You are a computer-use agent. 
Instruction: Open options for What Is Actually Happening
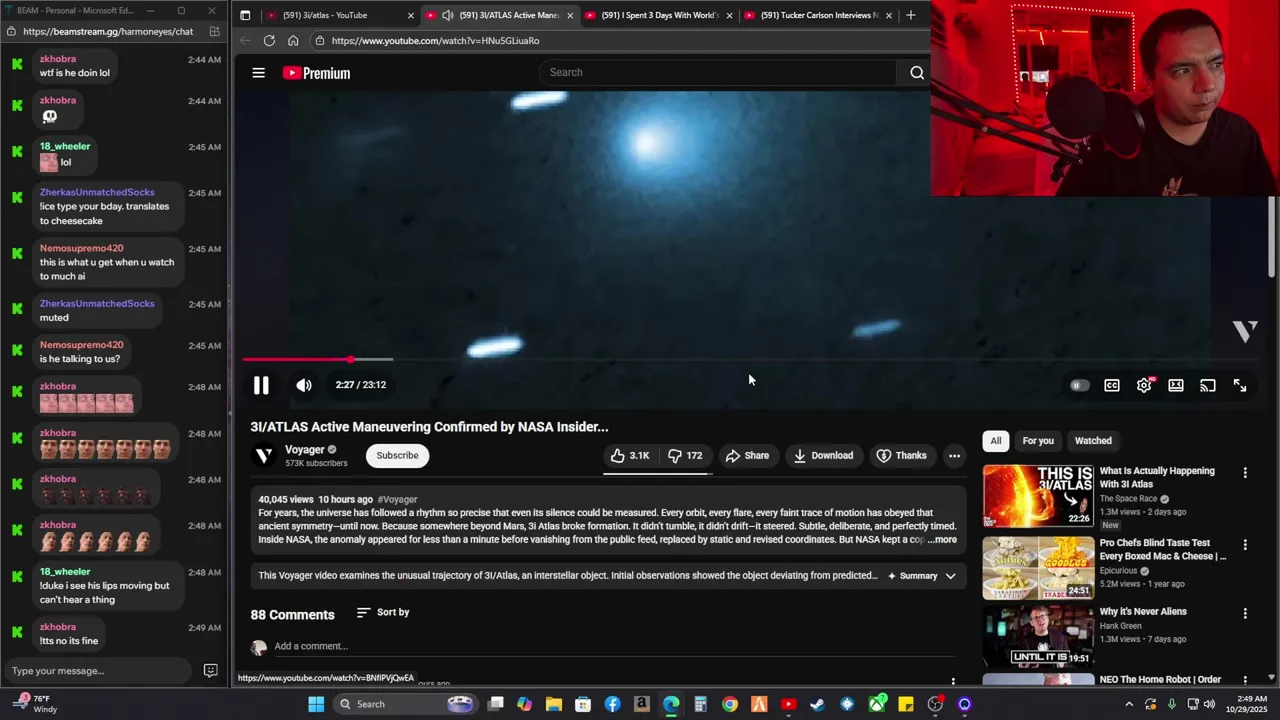pos(1245,472)
